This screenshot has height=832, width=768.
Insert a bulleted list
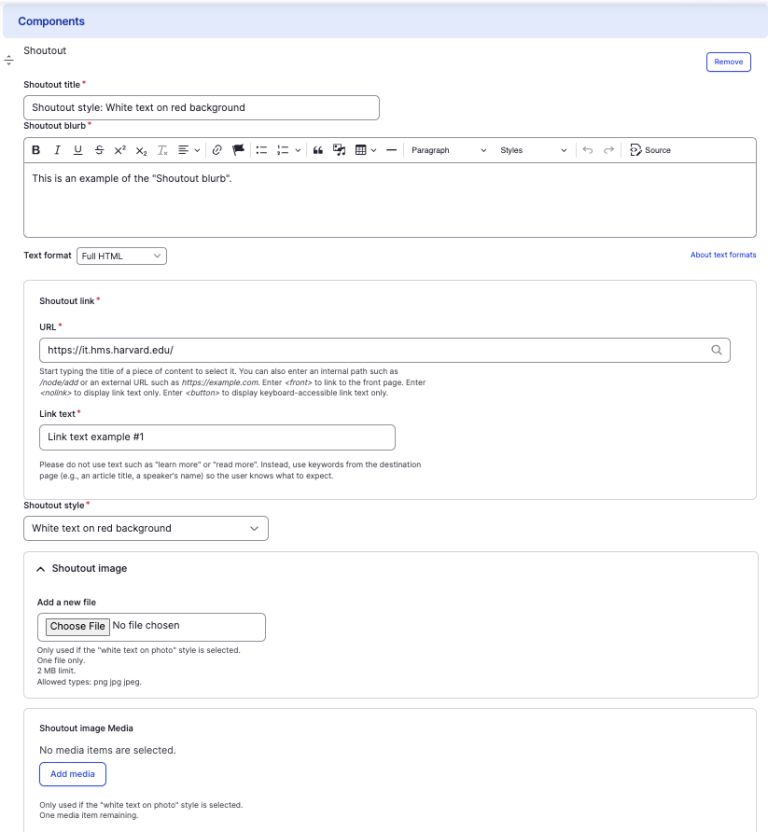pos(261,150)
